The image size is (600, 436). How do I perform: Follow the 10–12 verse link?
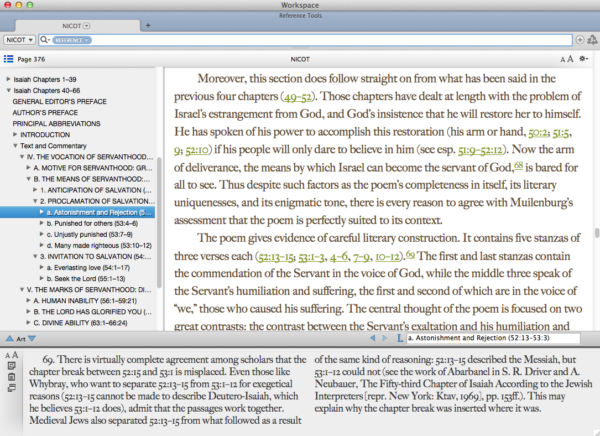(387, 256)
